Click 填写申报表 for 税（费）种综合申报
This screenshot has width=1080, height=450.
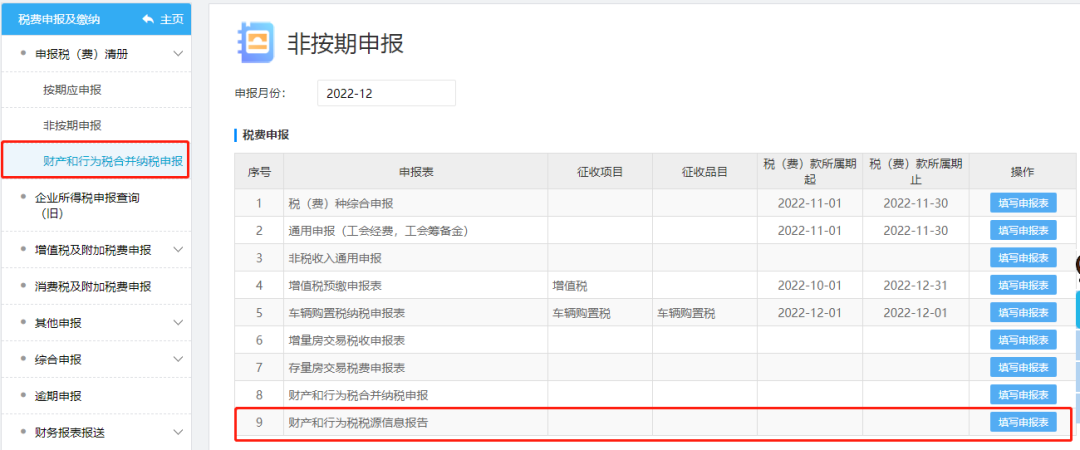pyautogui.click(x=1023, y=203)
